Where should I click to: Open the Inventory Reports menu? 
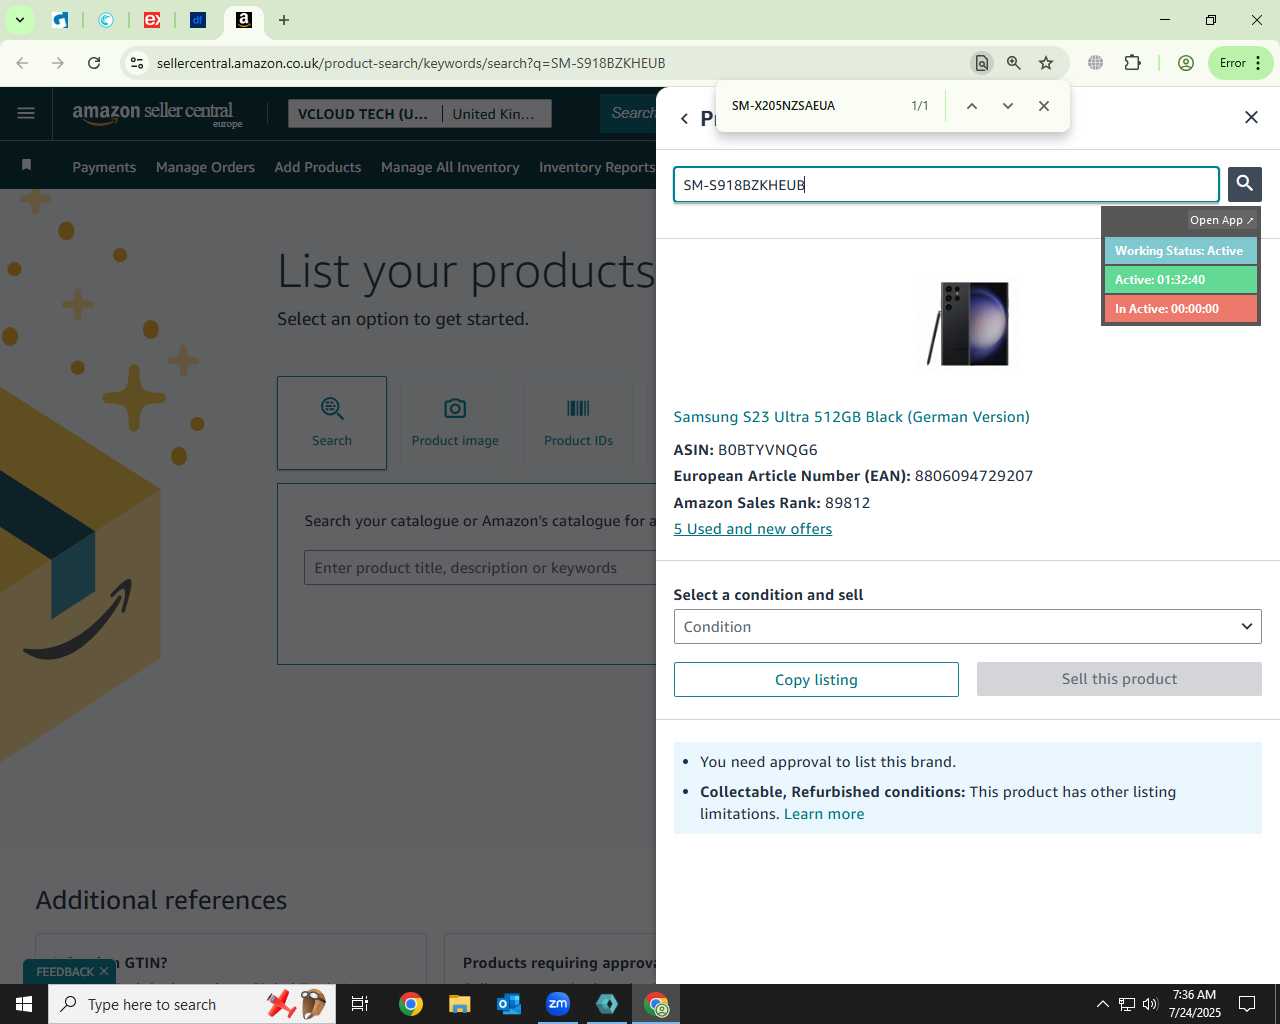click(597, 167)
